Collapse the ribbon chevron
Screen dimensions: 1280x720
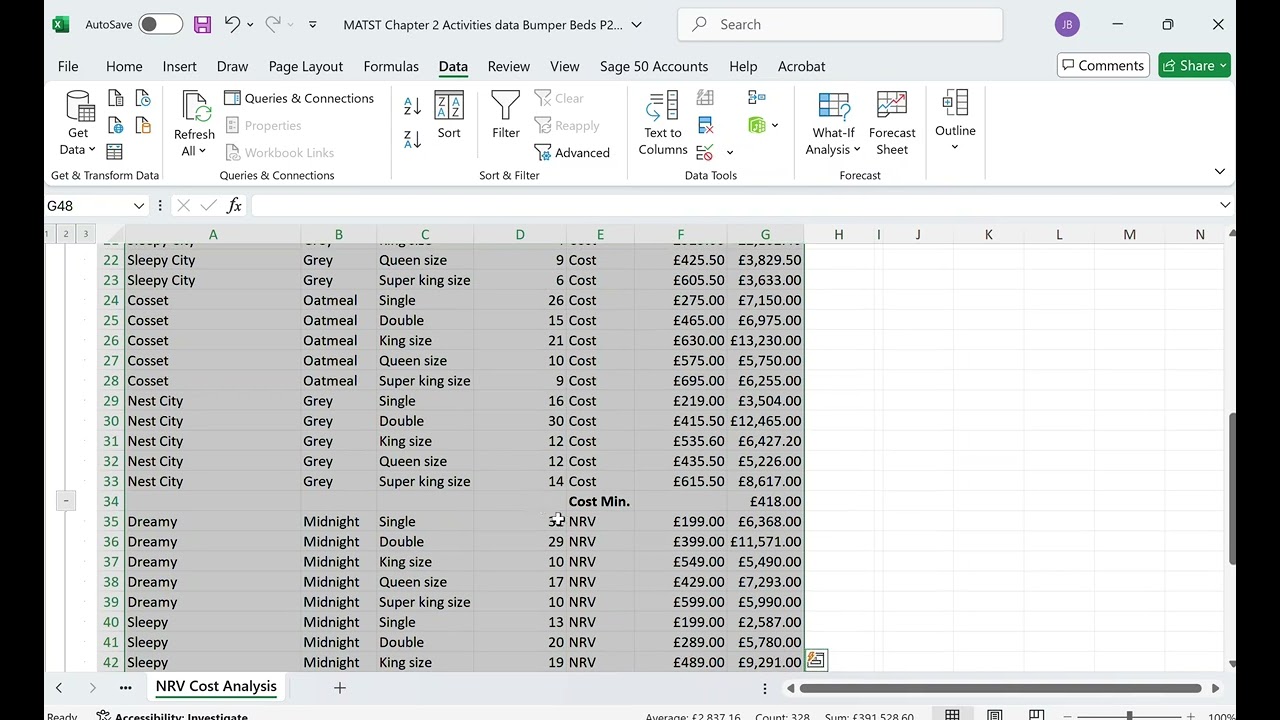click(x=1220, y=171)
